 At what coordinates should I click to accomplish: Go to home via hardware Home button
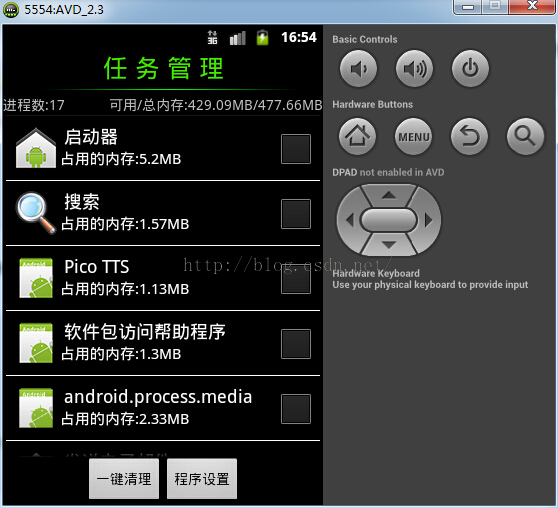[357, 136]
